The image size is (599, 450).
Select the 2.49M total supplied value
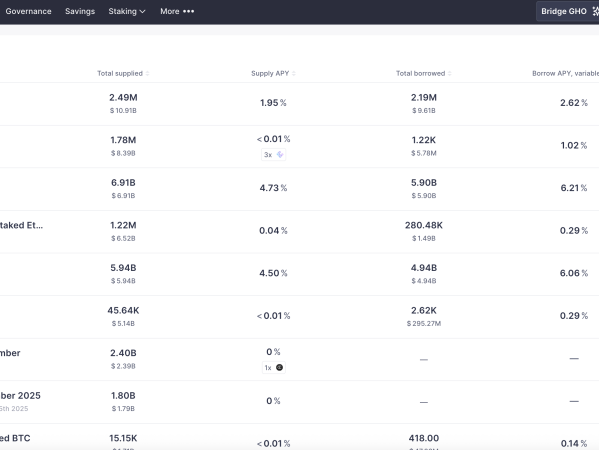pyautogui.click(x=123, y=98)
